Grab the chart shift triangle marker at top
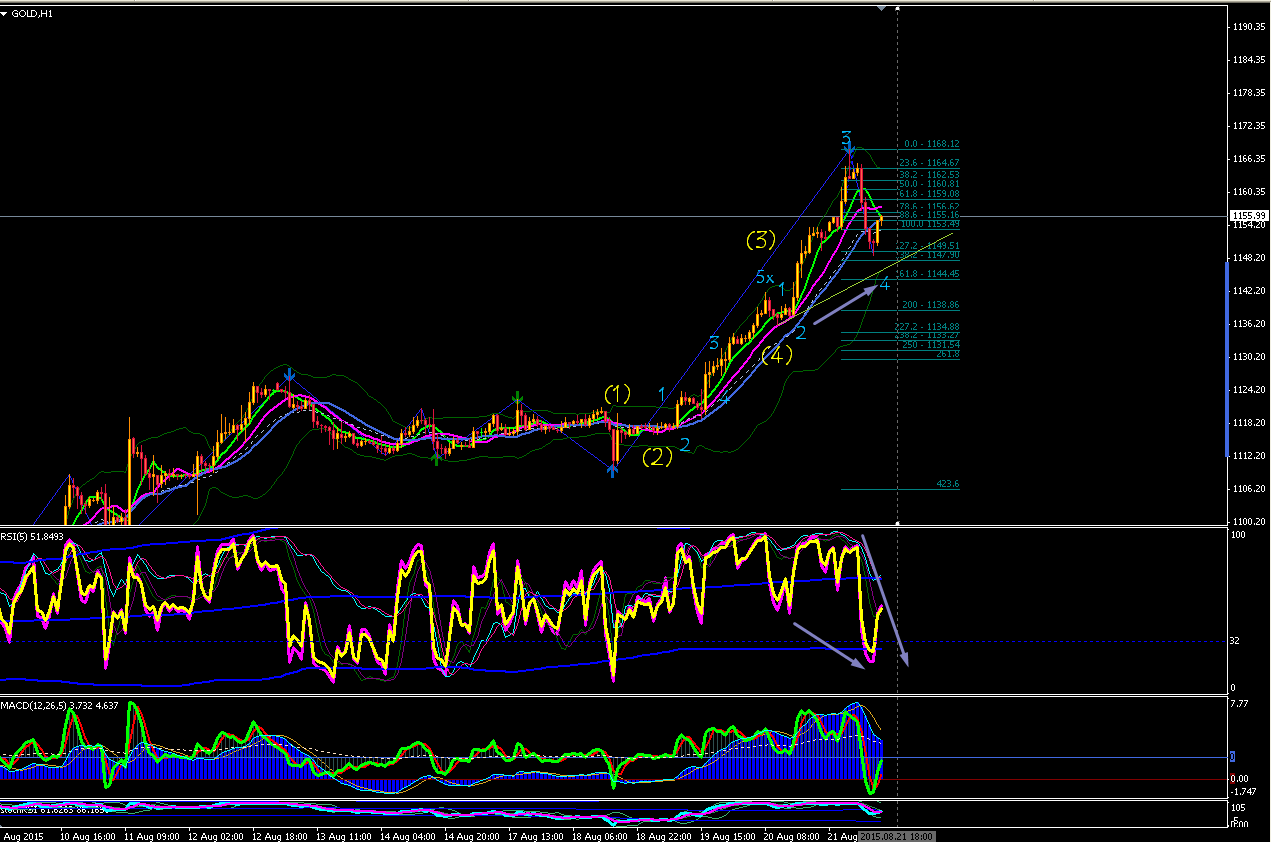The width and height of the screenshot is (1271, 842). click(881, 7)
